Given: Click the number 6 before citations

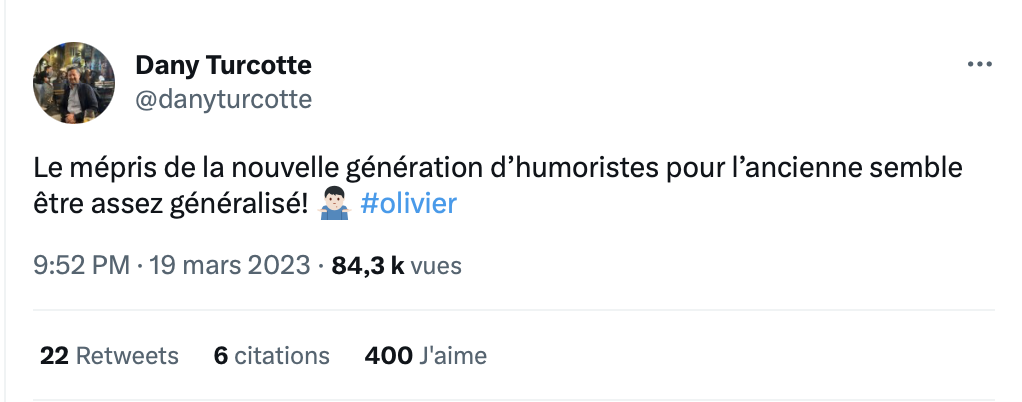Looking at the screenshot, I should click(221, 355).
